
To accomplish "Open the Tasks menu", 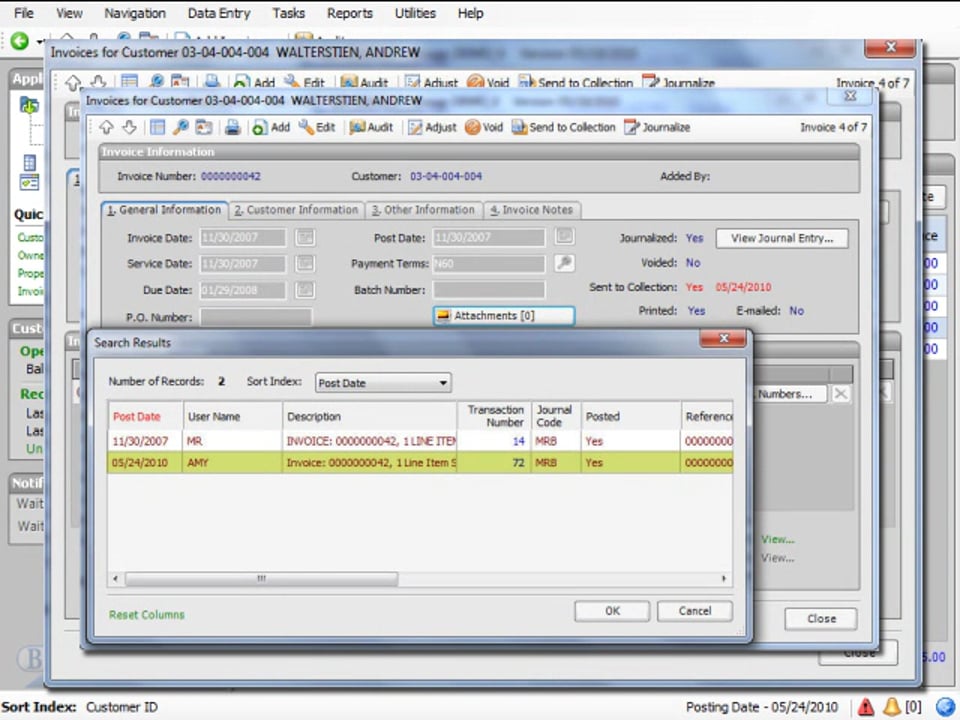I will tap(288, 13).
